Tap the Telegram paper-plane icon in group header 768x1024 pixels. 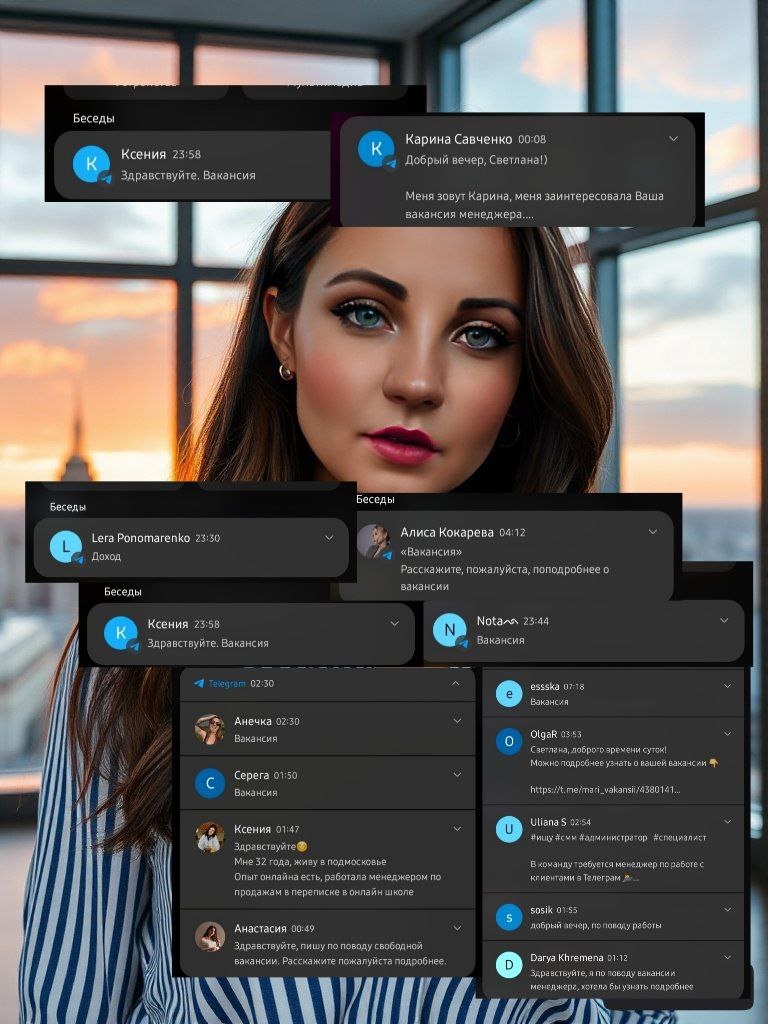point(199,683)
